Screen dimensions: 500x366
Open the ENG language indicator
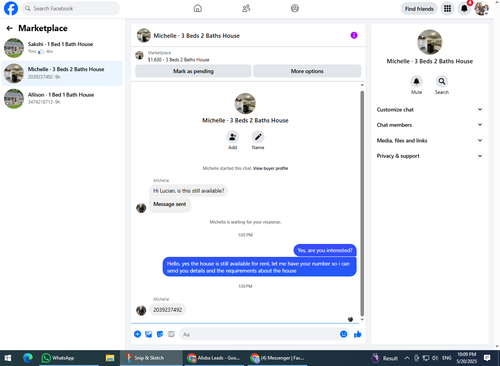pyautogui.click(x=447, y=358)
